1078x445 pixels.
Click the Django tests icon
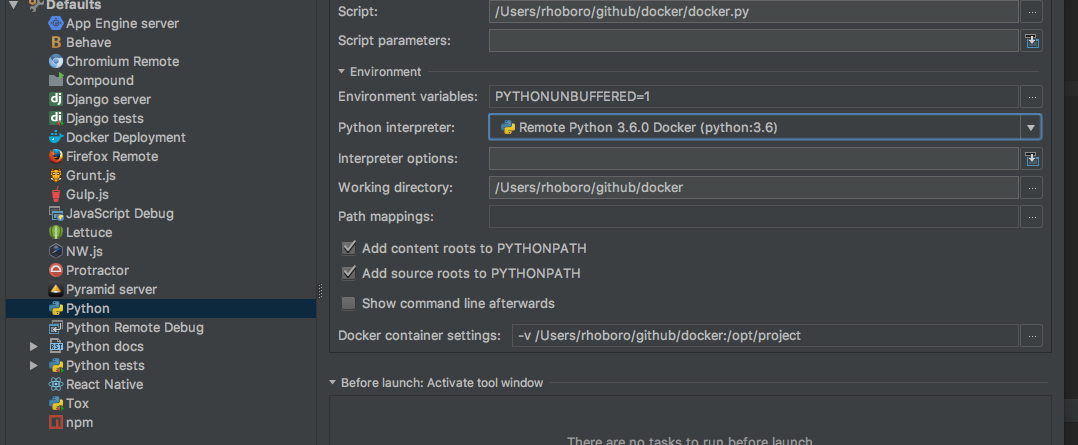coord(56,118)
